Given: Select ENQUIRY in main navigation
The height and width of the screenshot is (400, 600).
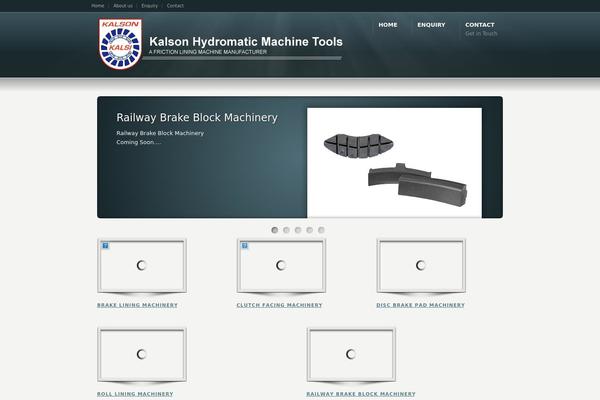Looking at the screenshot, I should coord(431,25).
